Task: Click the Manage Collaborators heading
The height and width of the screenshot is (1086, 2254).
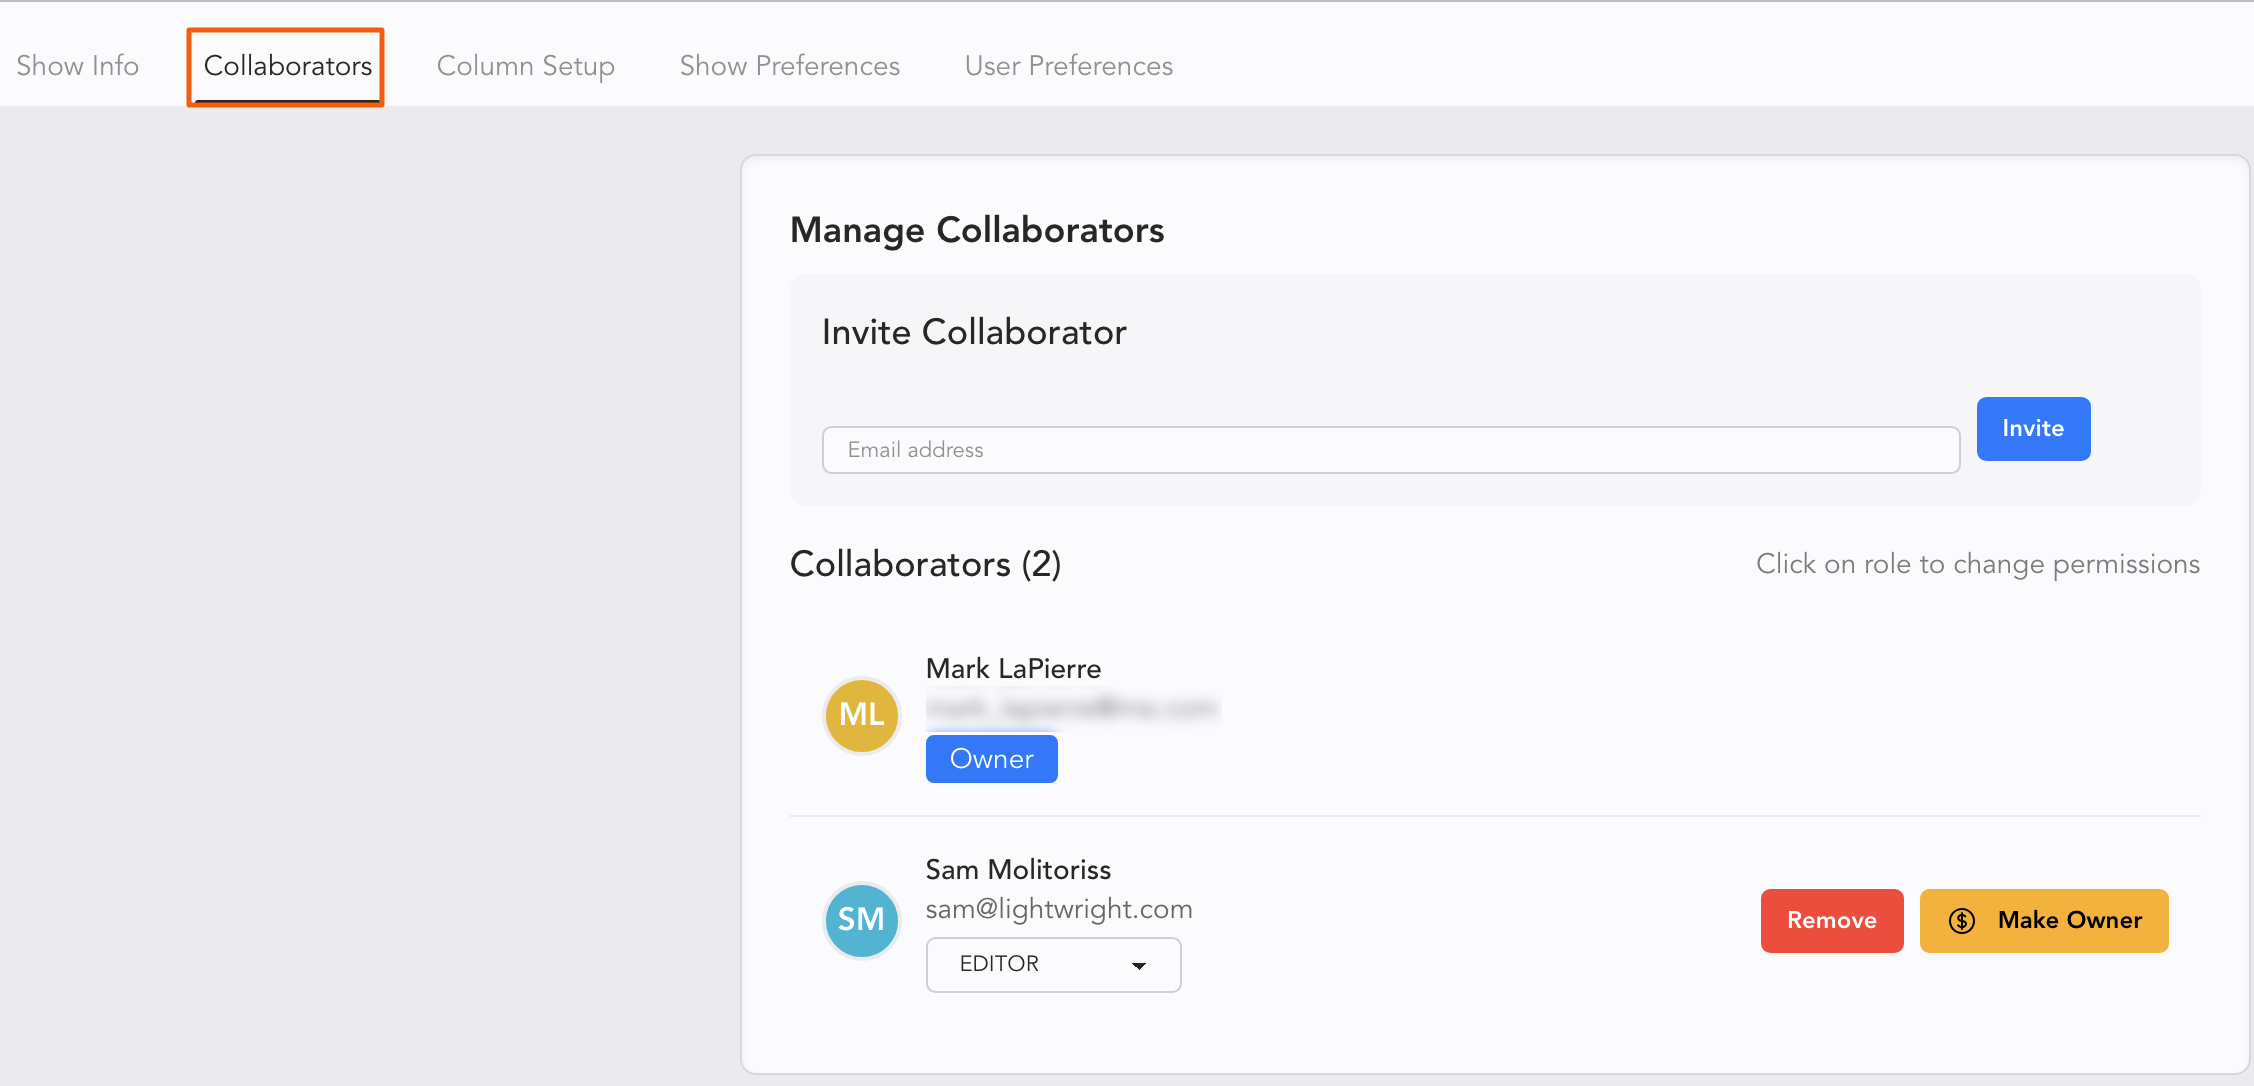Action: click(x=977, y=230)
